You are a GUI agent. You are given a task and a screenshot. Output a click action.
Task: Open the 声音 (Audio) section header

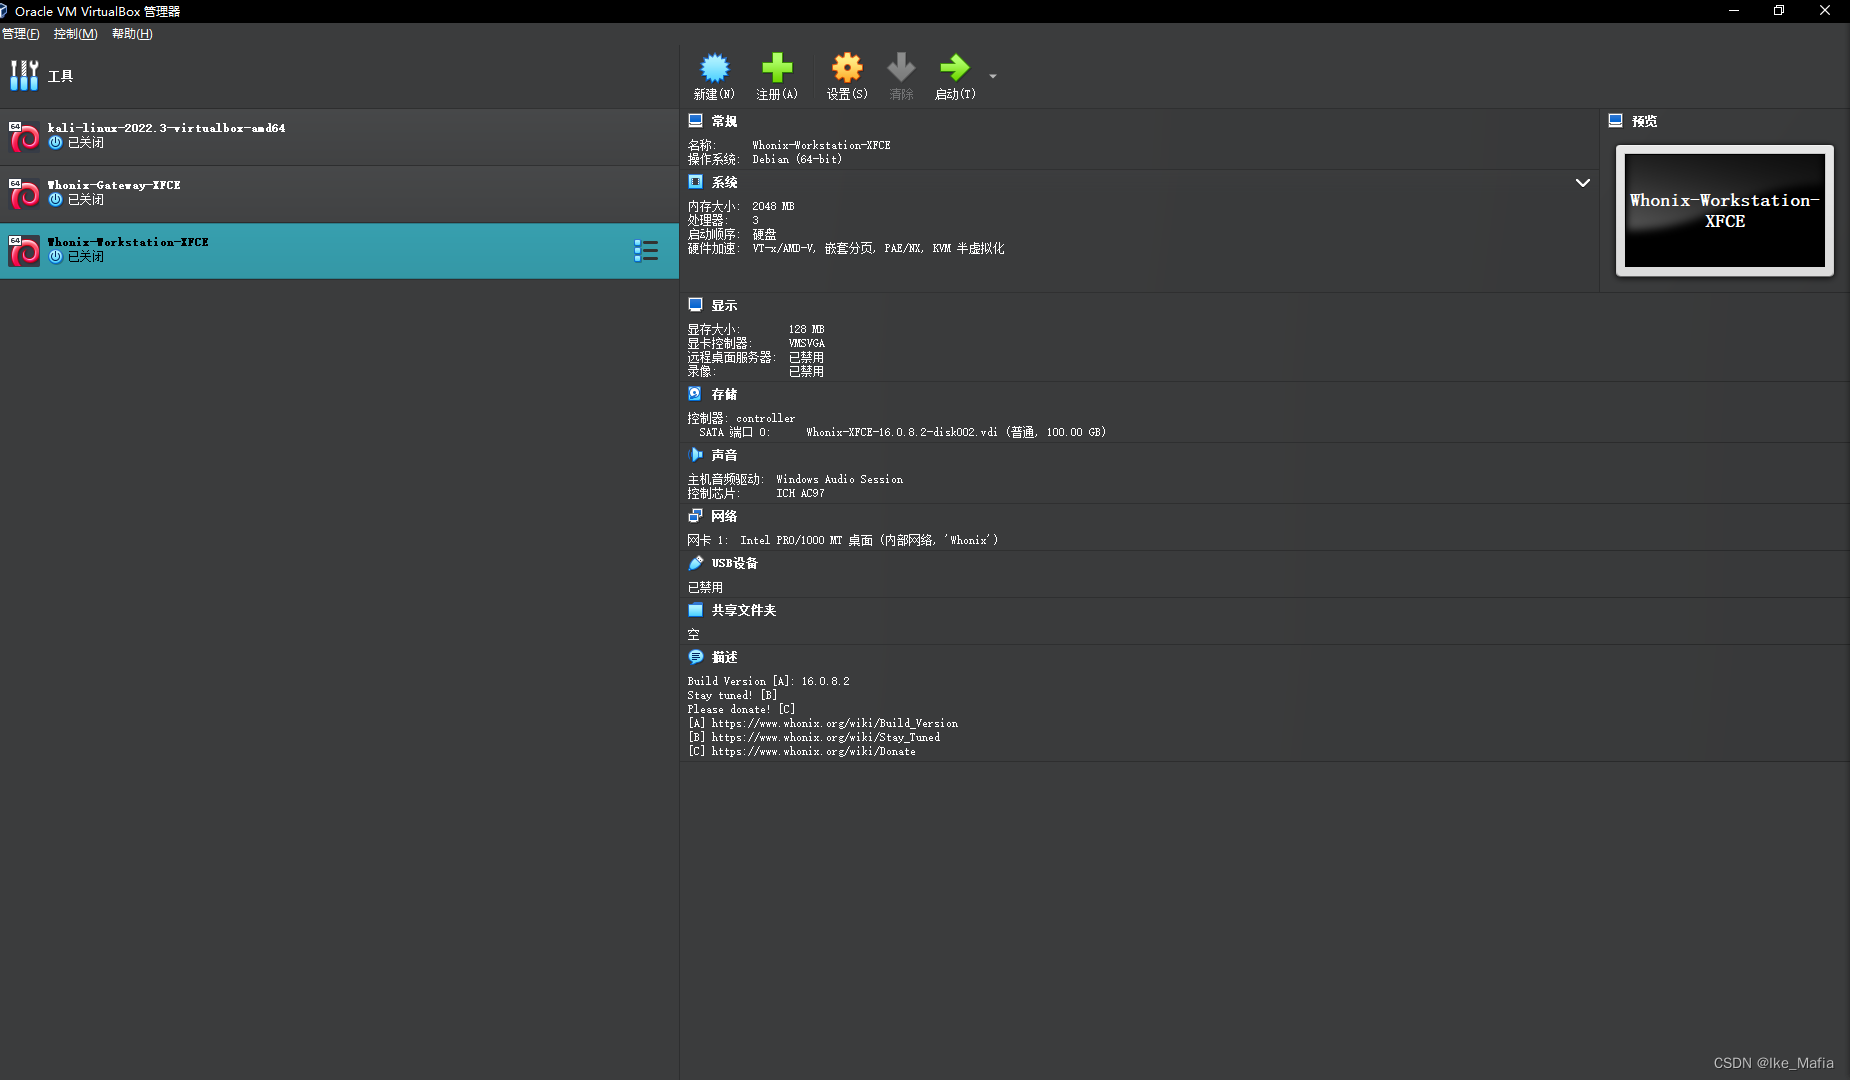[x=724, y=455]
